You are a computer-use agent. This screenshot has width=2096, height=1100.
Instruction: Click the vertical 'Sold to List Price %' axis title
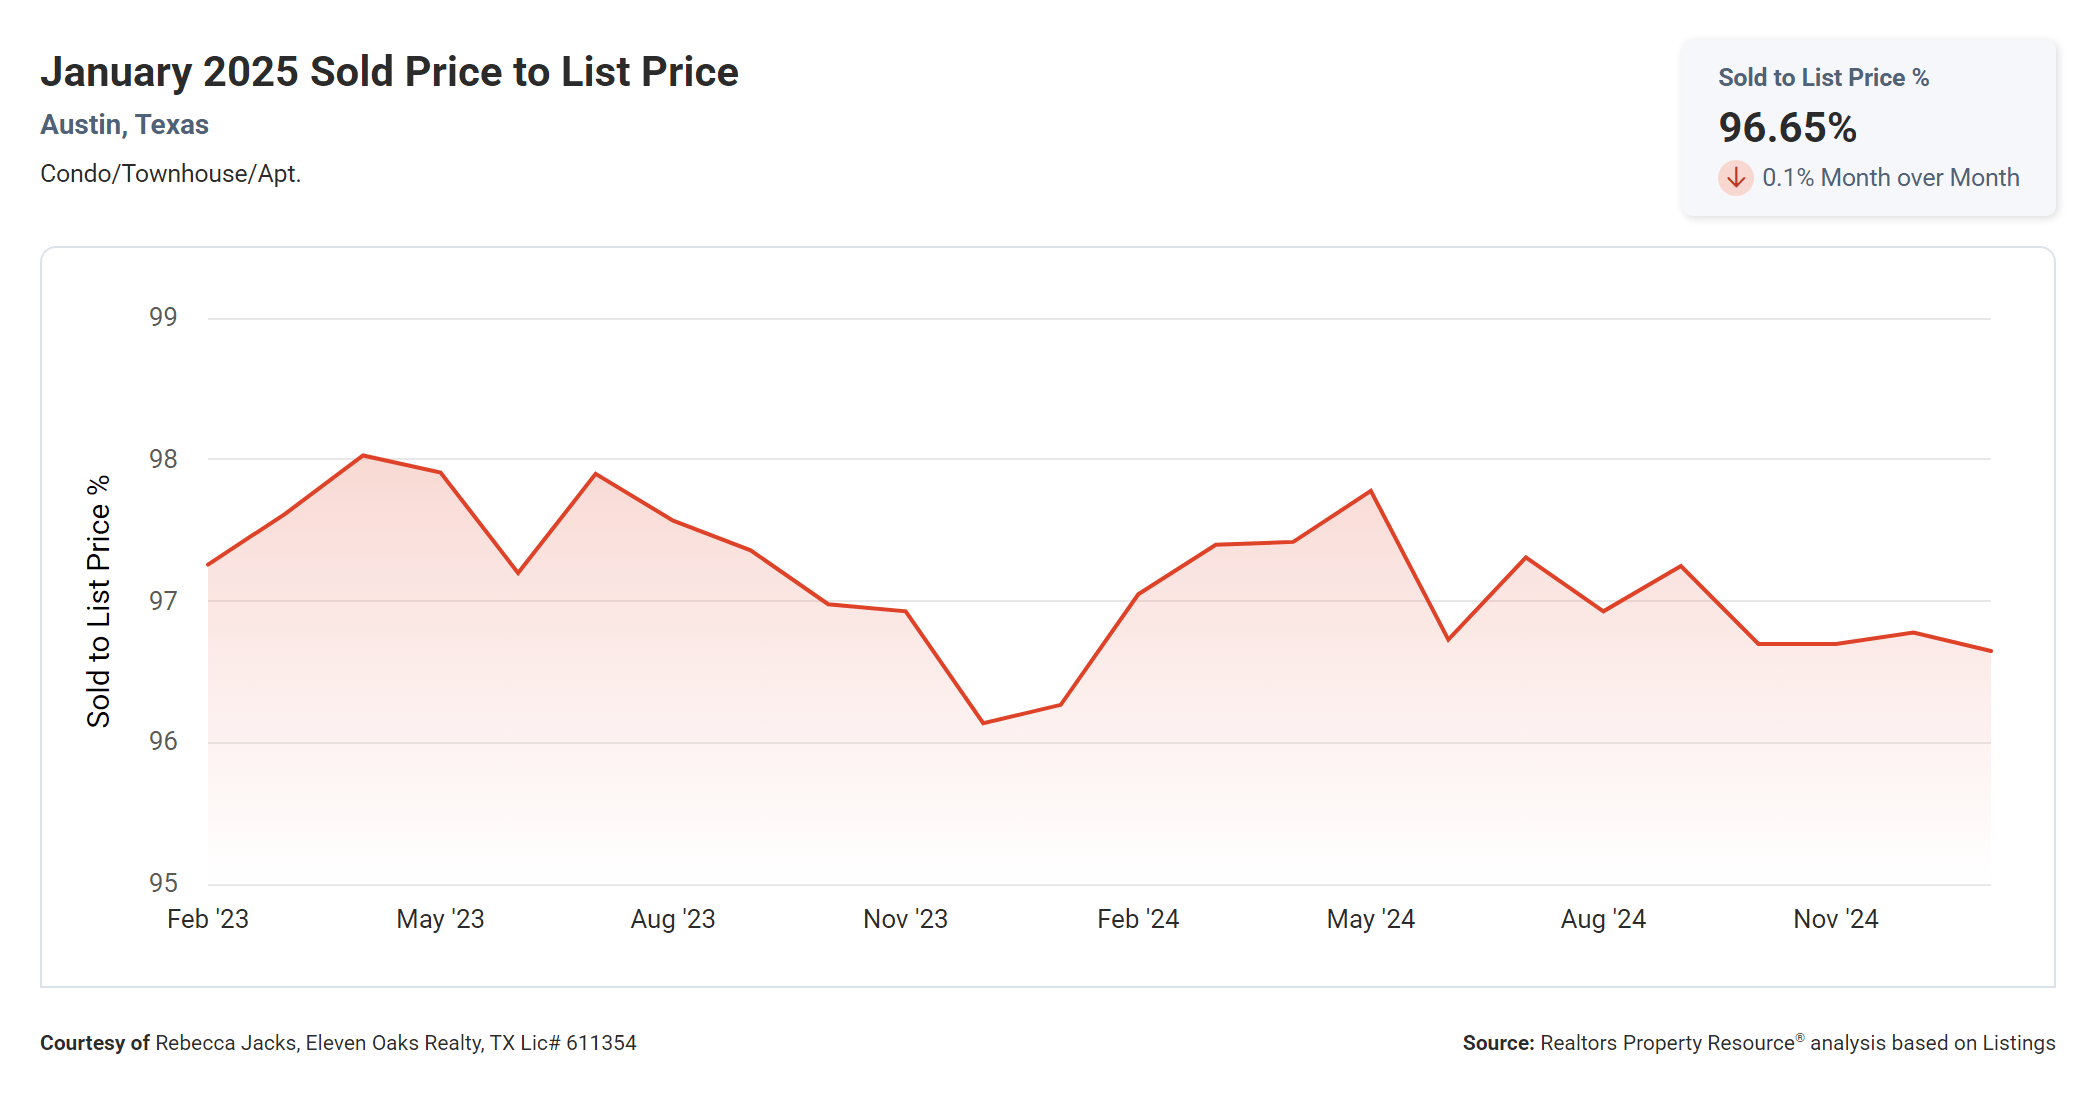[x=98, y=601]
